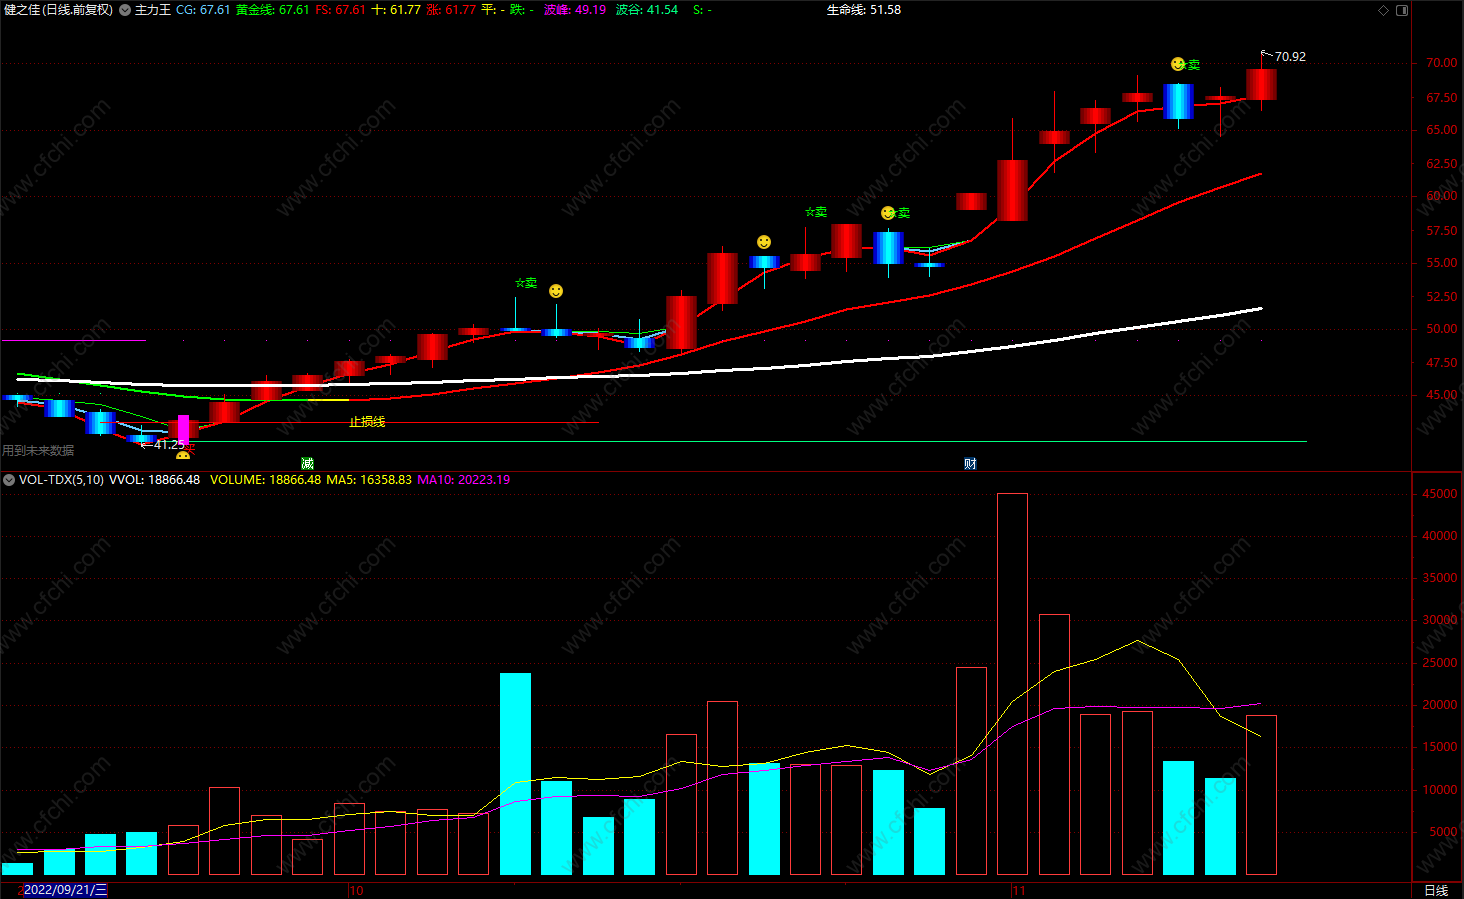Click the 10 month marker on the time axis

coord(356,890)
